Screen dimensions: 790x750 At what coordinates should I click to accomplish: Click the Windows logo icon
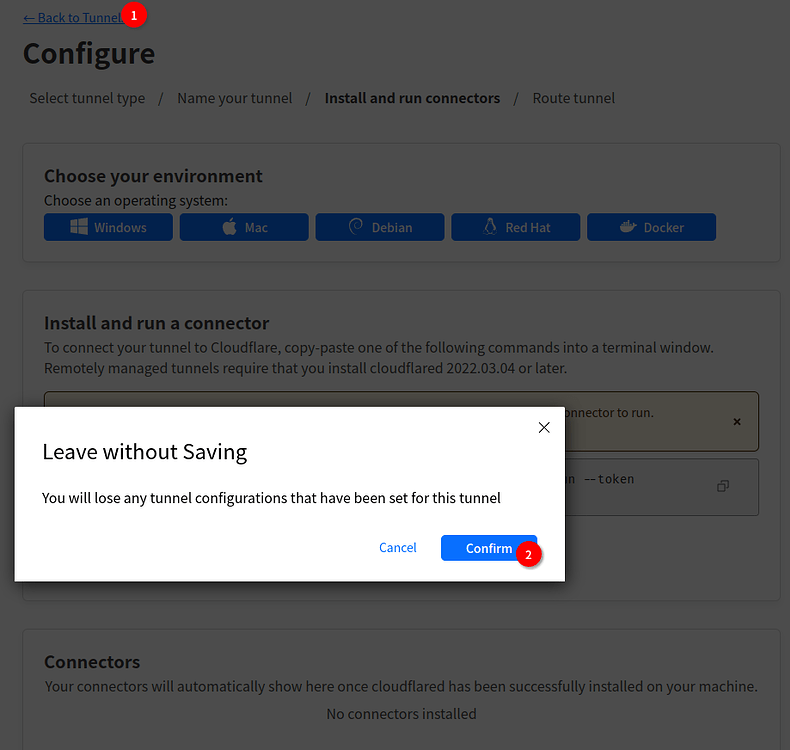79,227
